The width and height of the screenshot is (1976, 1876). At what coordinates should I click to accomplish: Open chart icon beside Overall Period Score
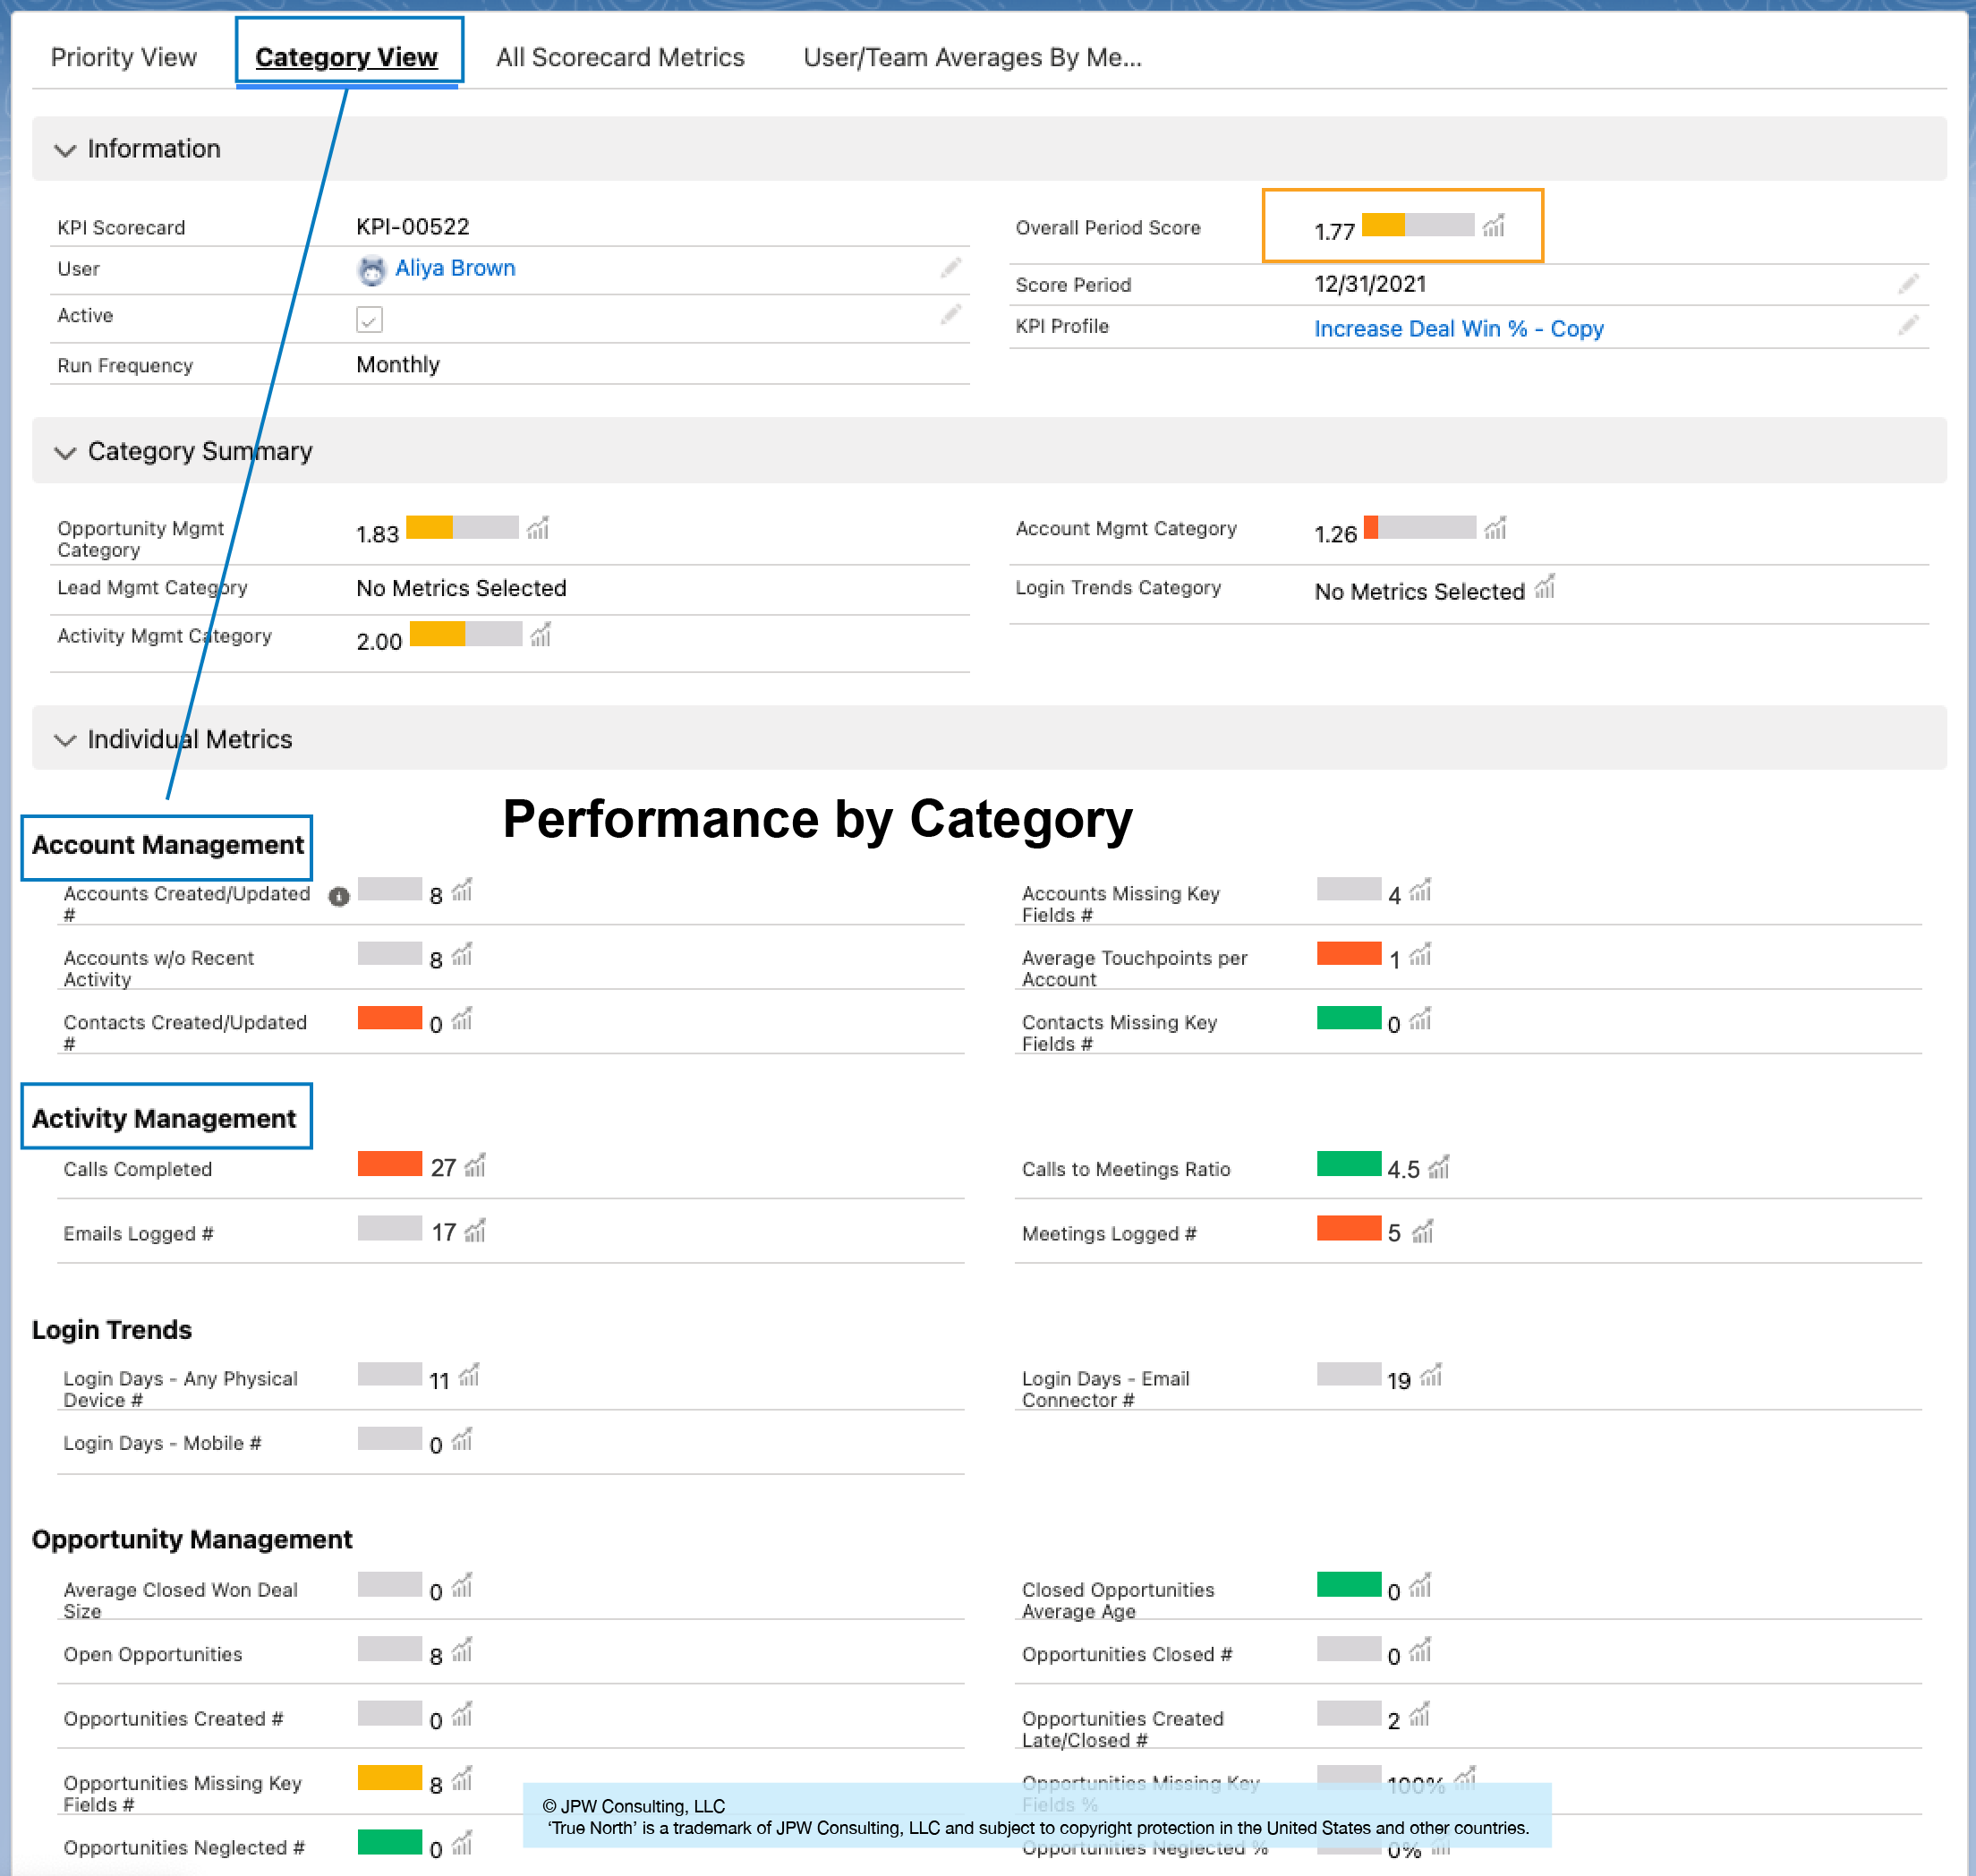coord(1493,225)
